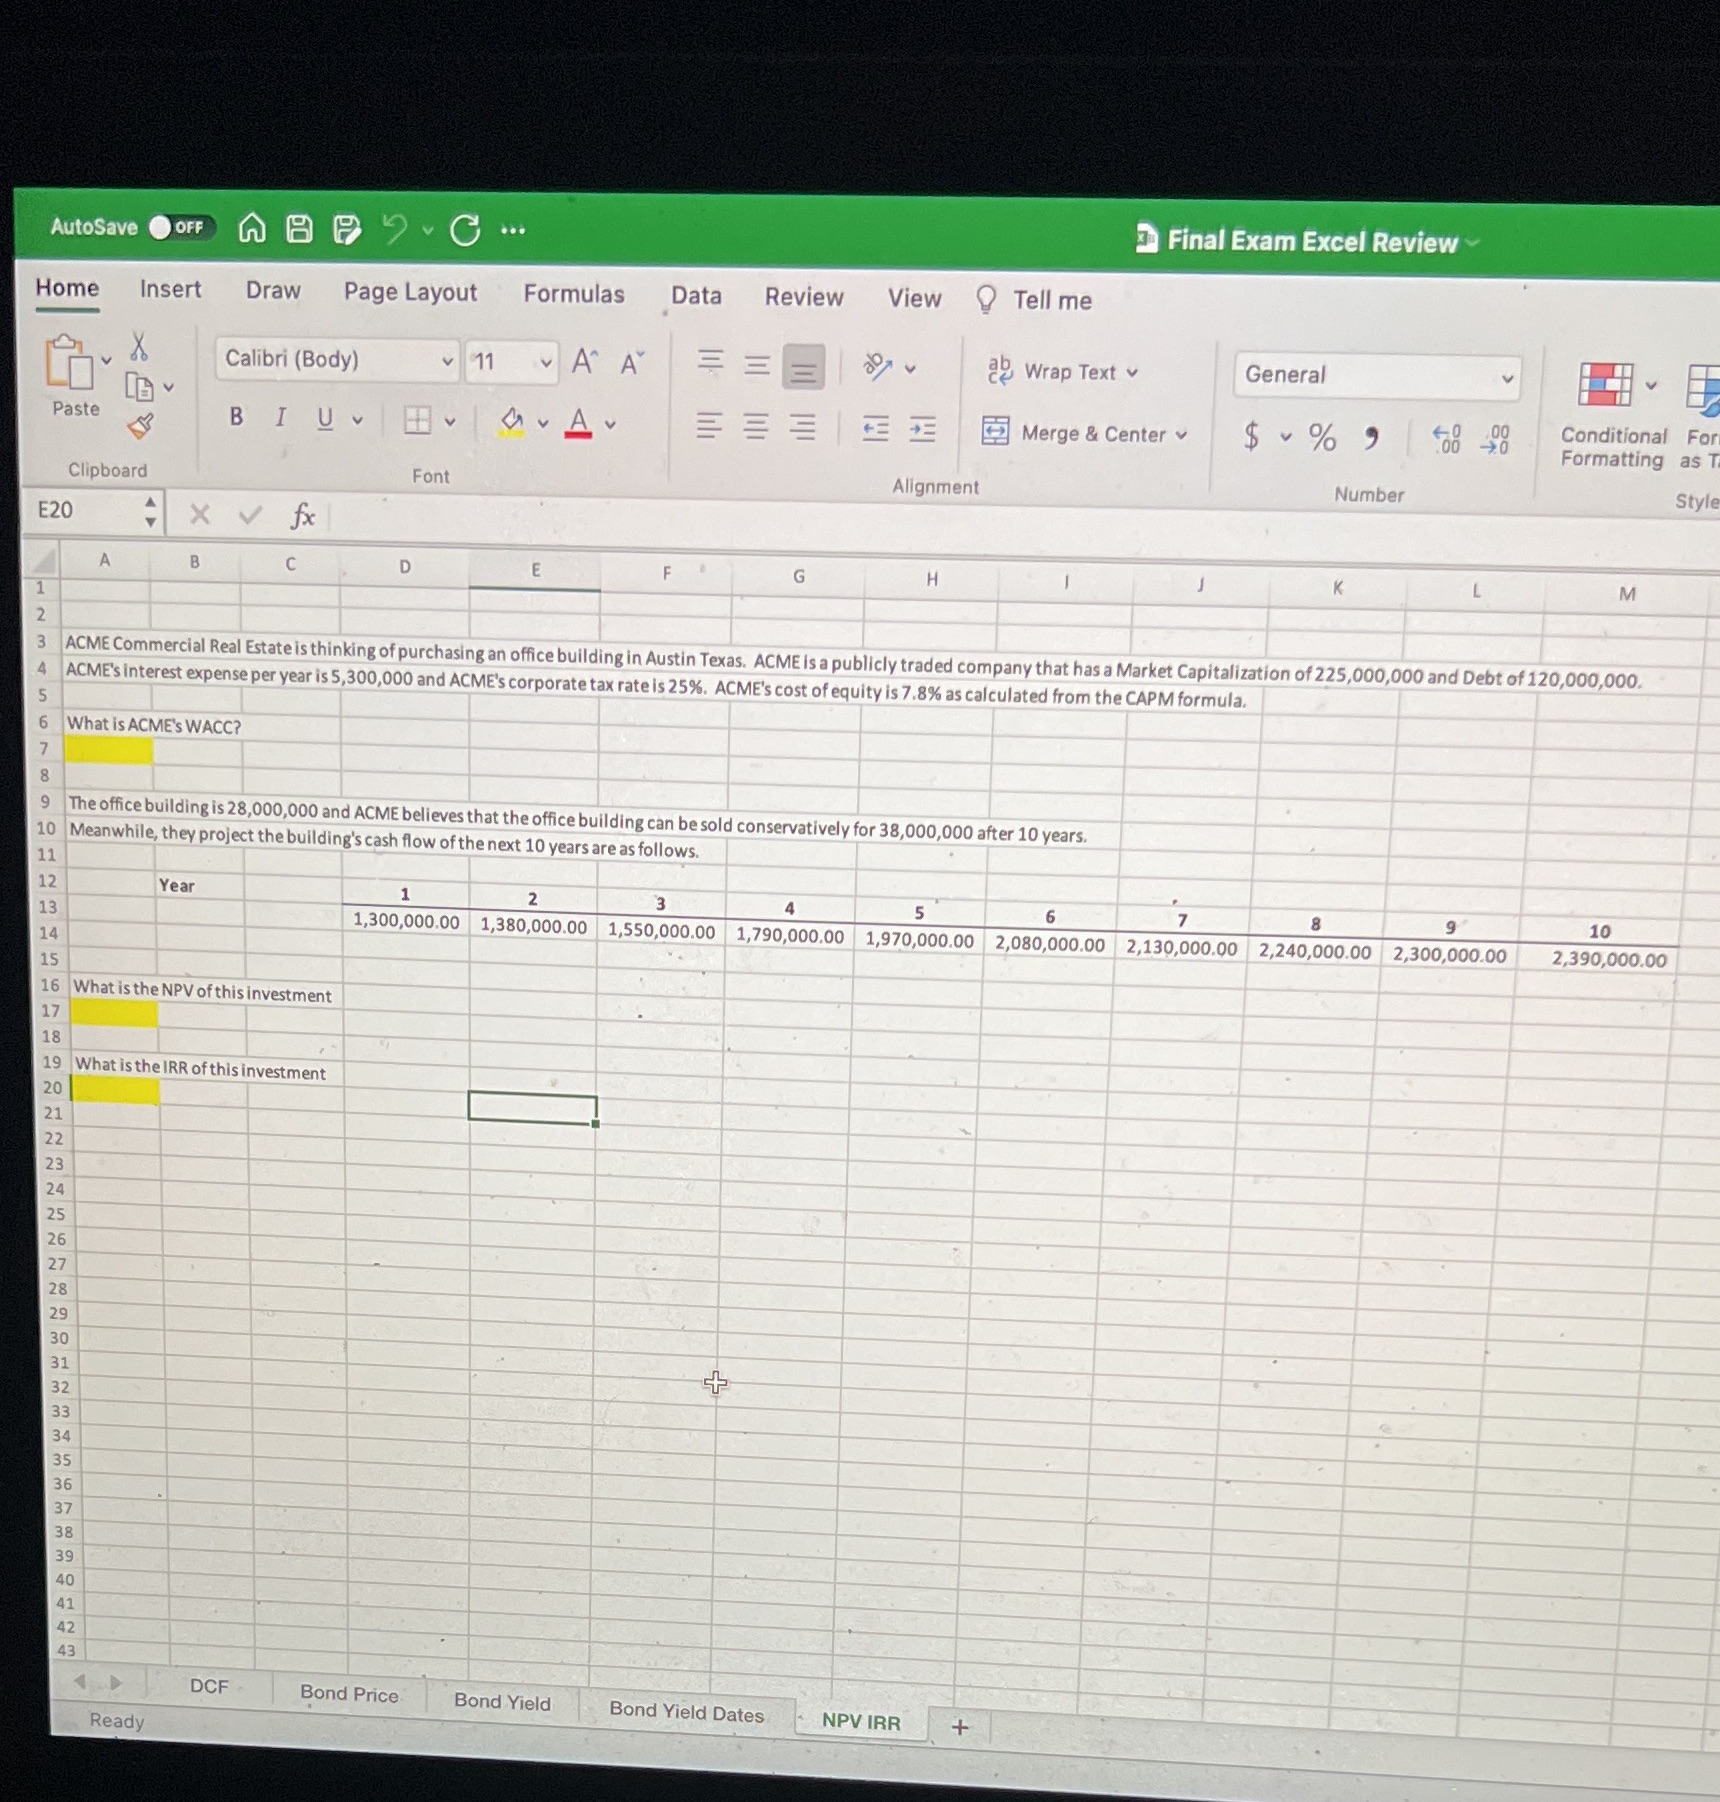Click the Increase Font Size icon
The image size is (1720, 1802).
point(585,361)
